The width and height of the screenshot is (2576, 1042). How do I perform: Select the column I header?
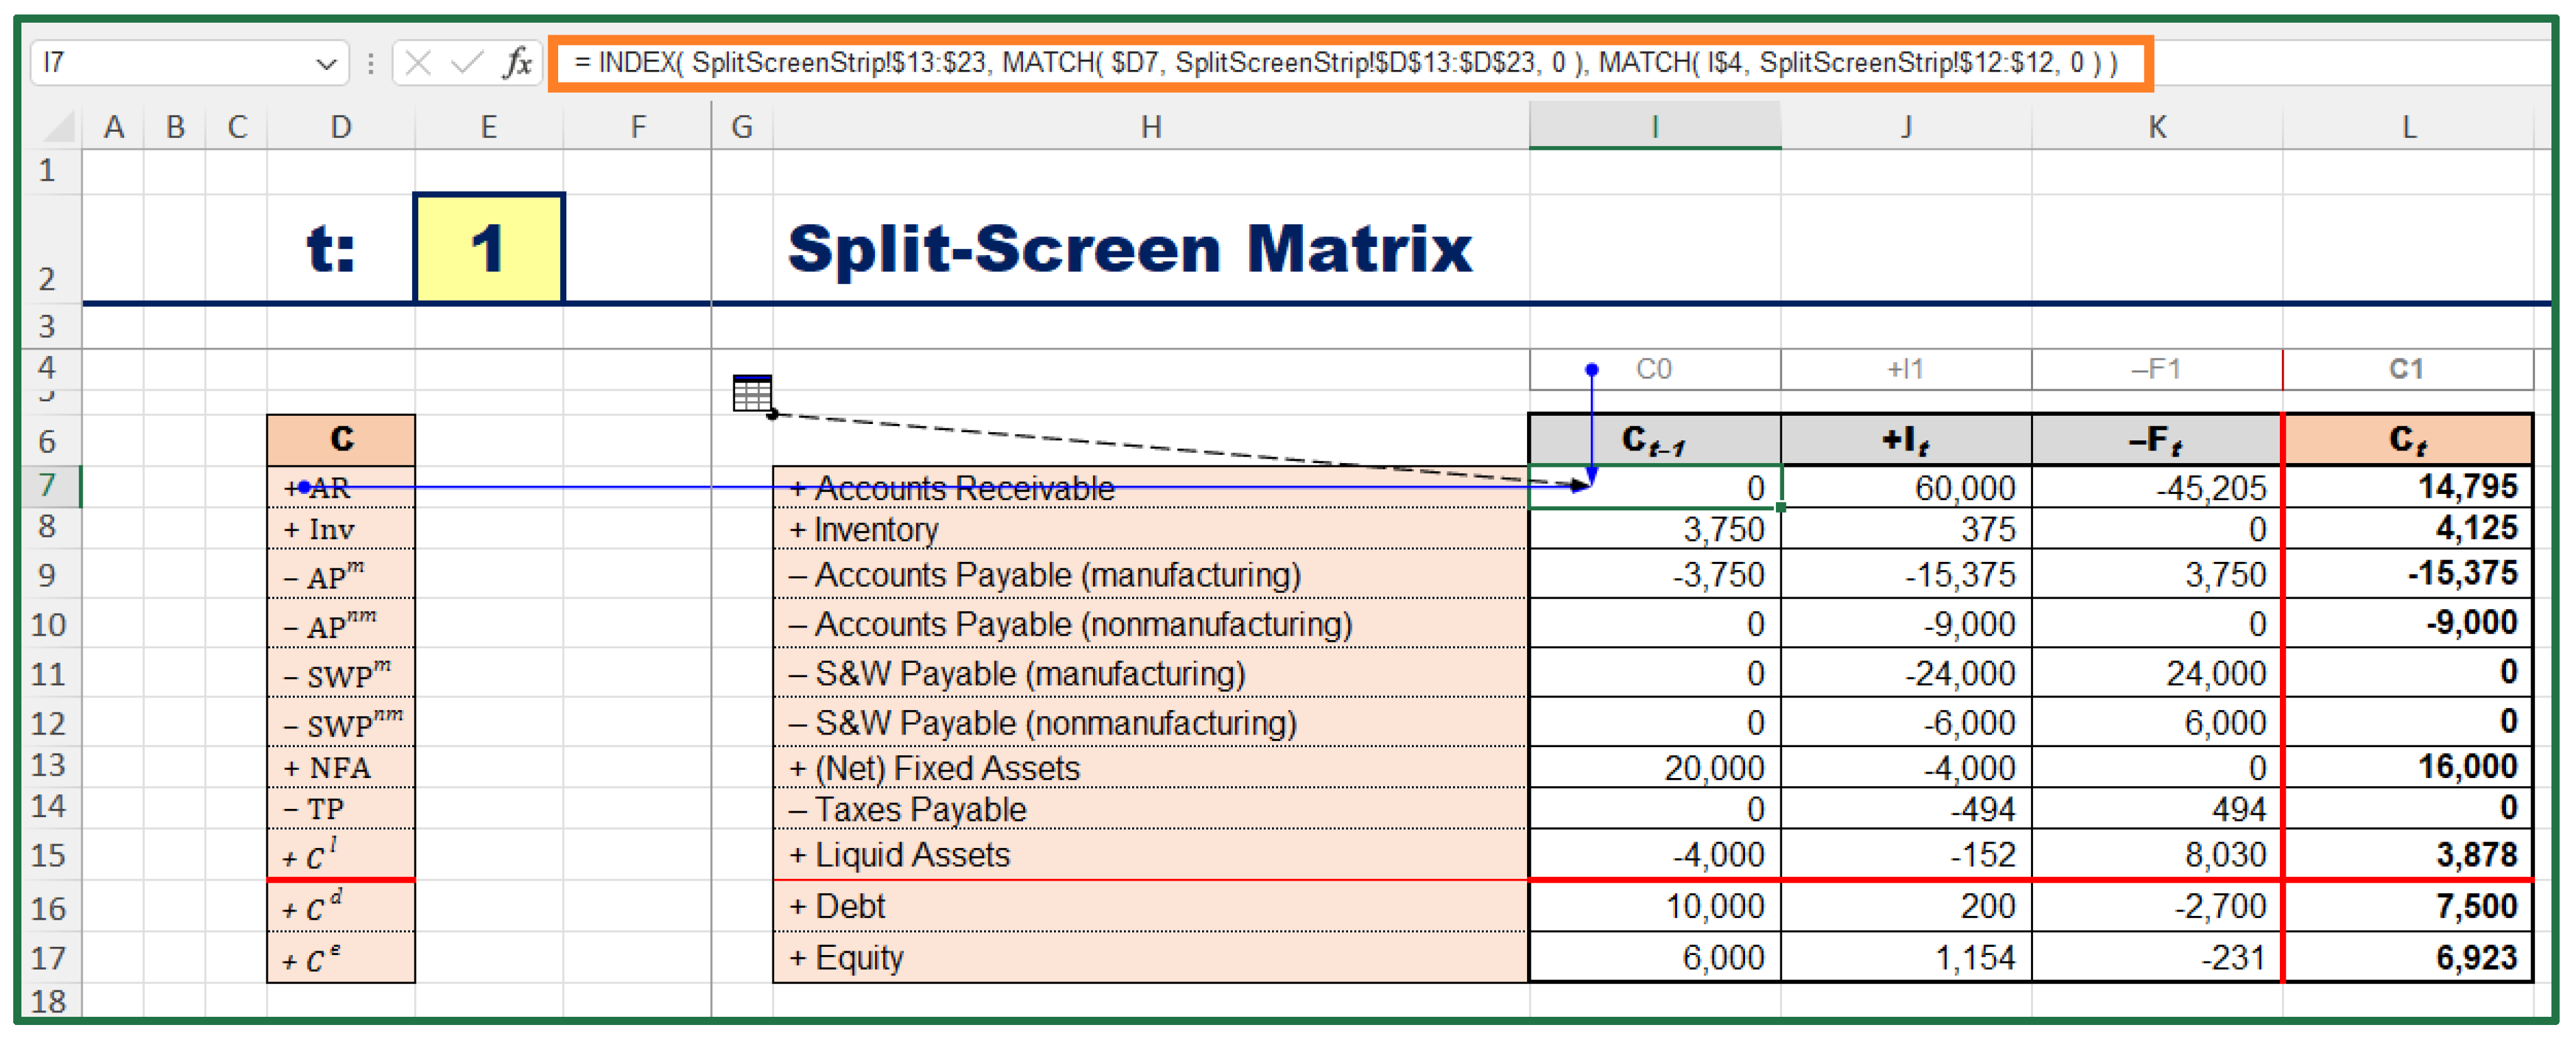click(x=1654, y=127)
